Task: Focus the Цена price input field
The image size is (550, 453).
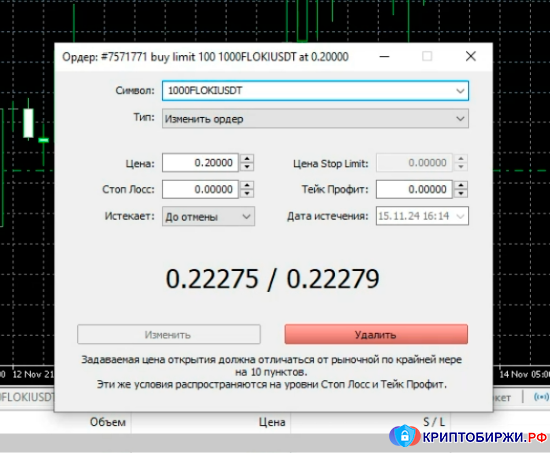Action: click(x=200, y=163)
